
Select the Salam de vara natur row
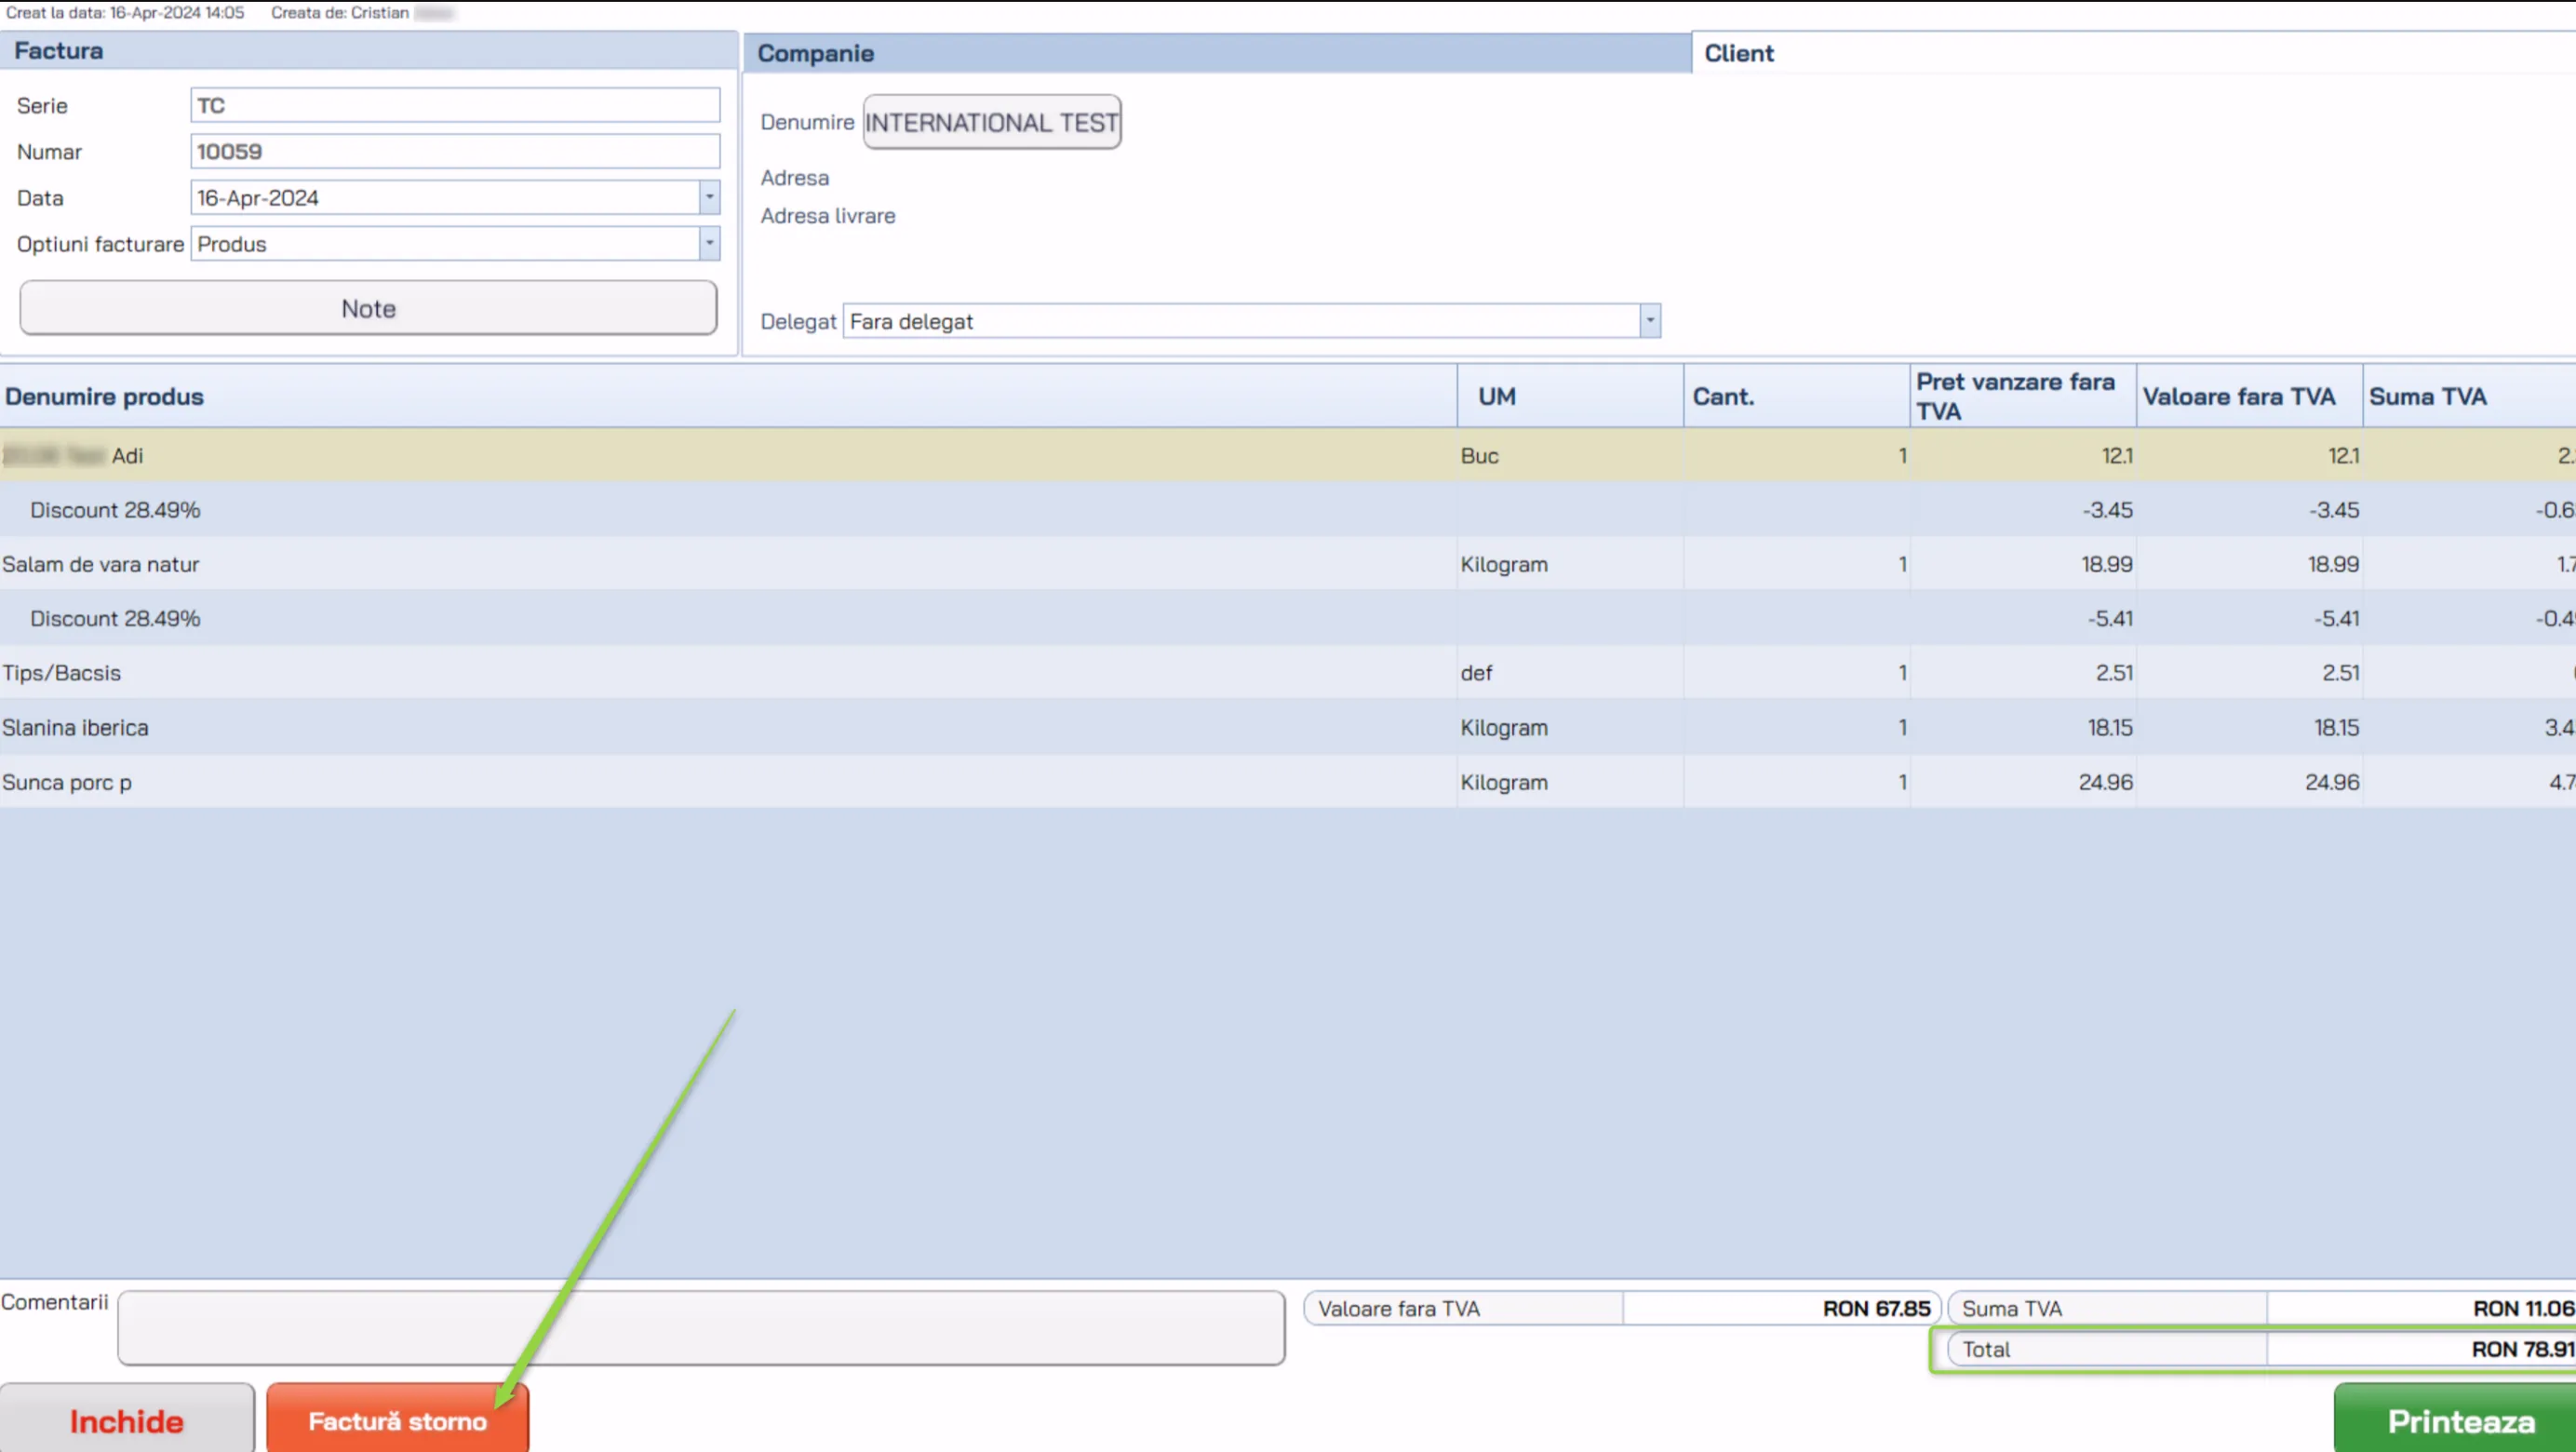tap(1288, 564)
